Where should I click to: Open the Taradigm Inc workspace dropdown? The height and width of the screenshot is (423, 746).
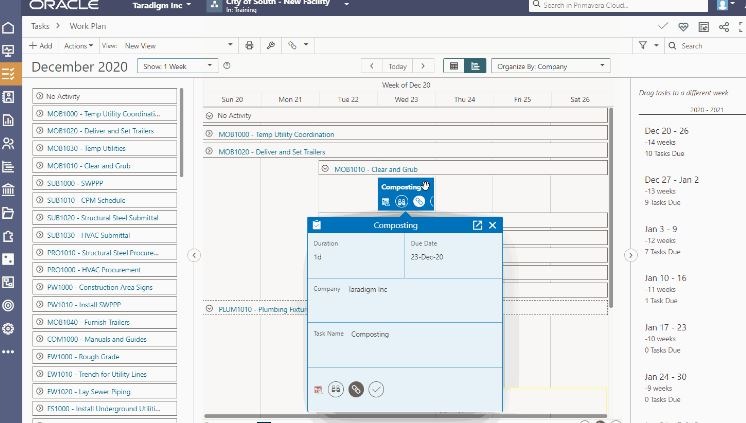coord(162,5)
